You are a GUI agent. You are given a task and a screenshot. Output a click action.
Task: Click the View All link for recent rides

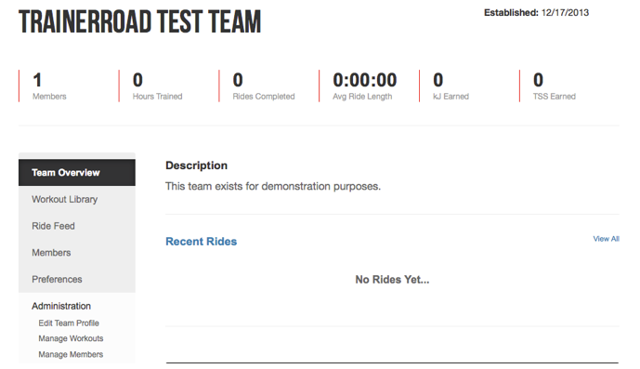606,239
